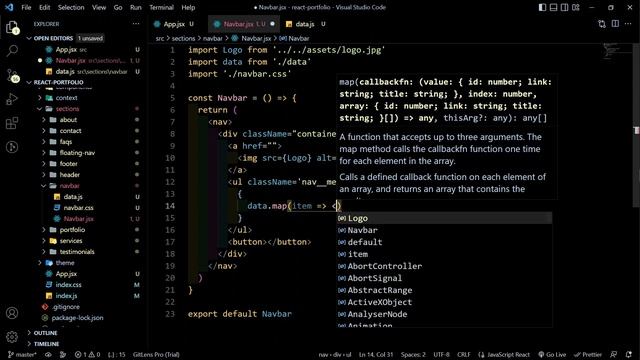Open navbar.css in explorer tree
This screenshot has height=360, width=640.
(x=78, y=208)
